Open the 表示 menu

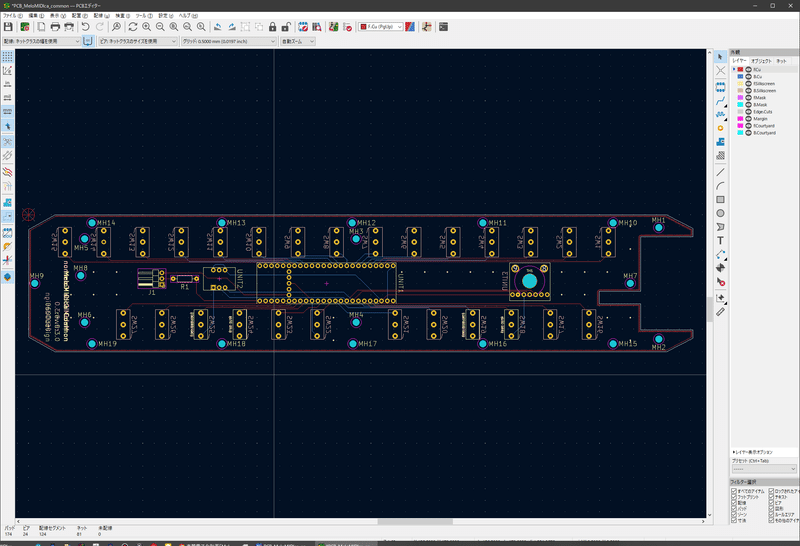click(58, 16)
